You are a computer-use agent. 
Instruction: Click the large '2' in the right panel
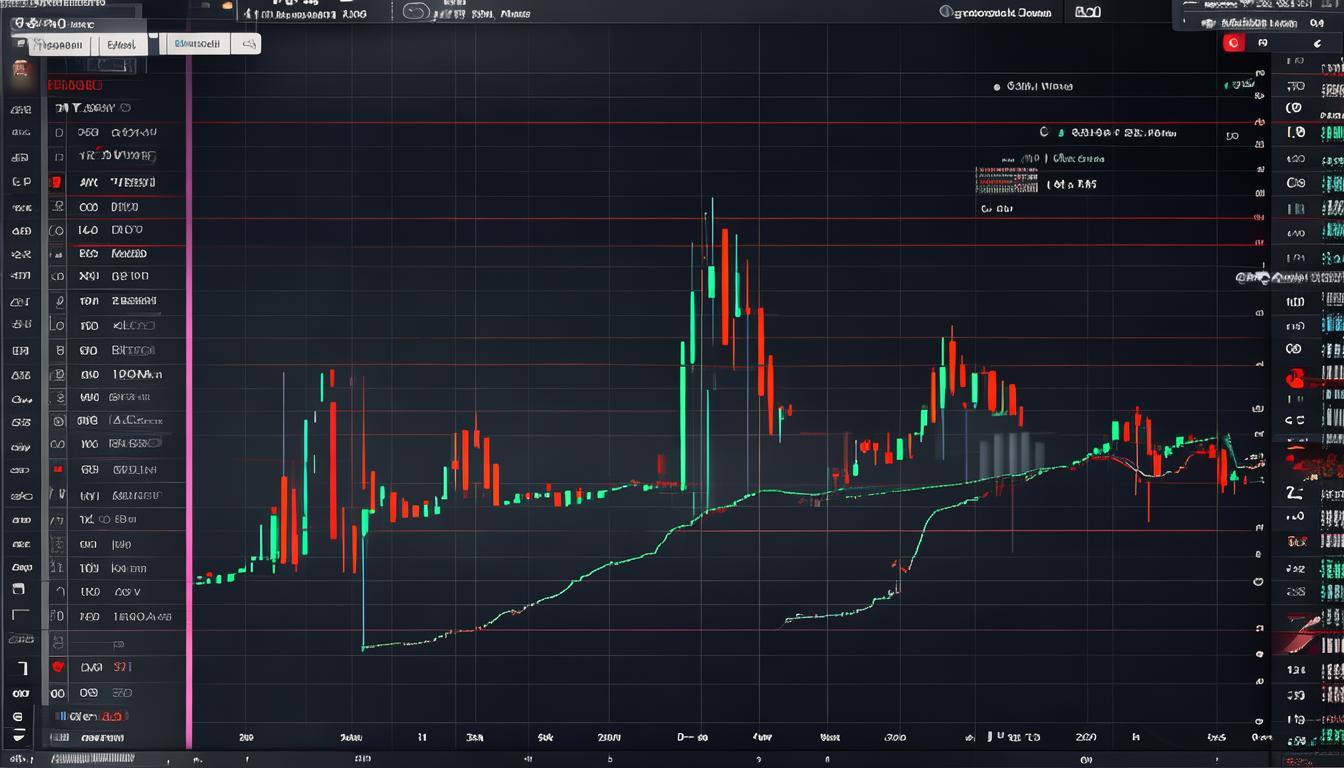tap(1294, 493)
